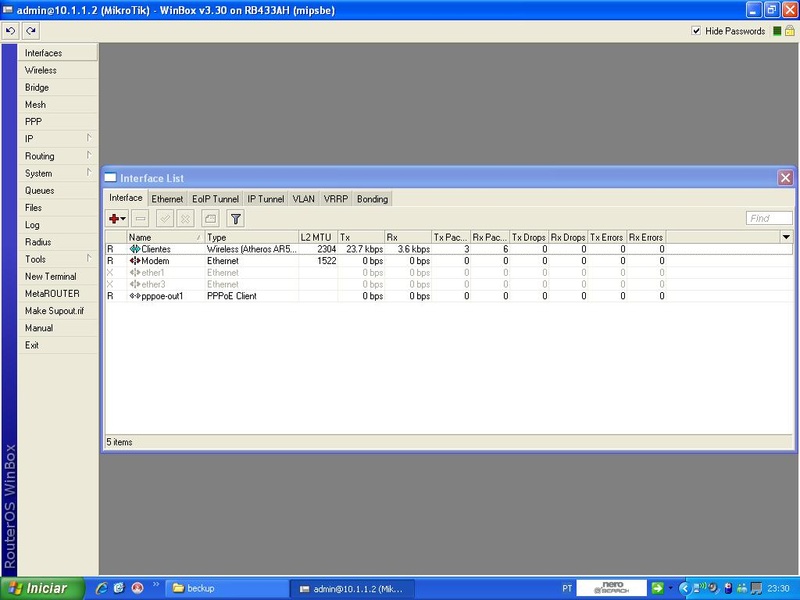Click the green status indicator square
Image resolution: width=800 pixels, height=600 pixels.
pos(777,31)
